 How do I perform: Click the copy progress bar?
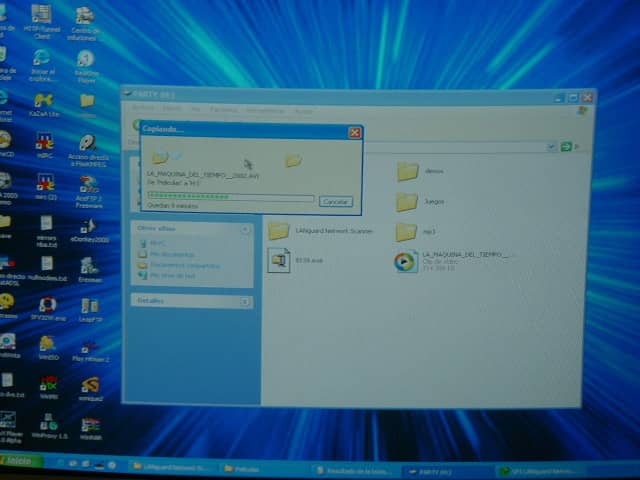230,197
